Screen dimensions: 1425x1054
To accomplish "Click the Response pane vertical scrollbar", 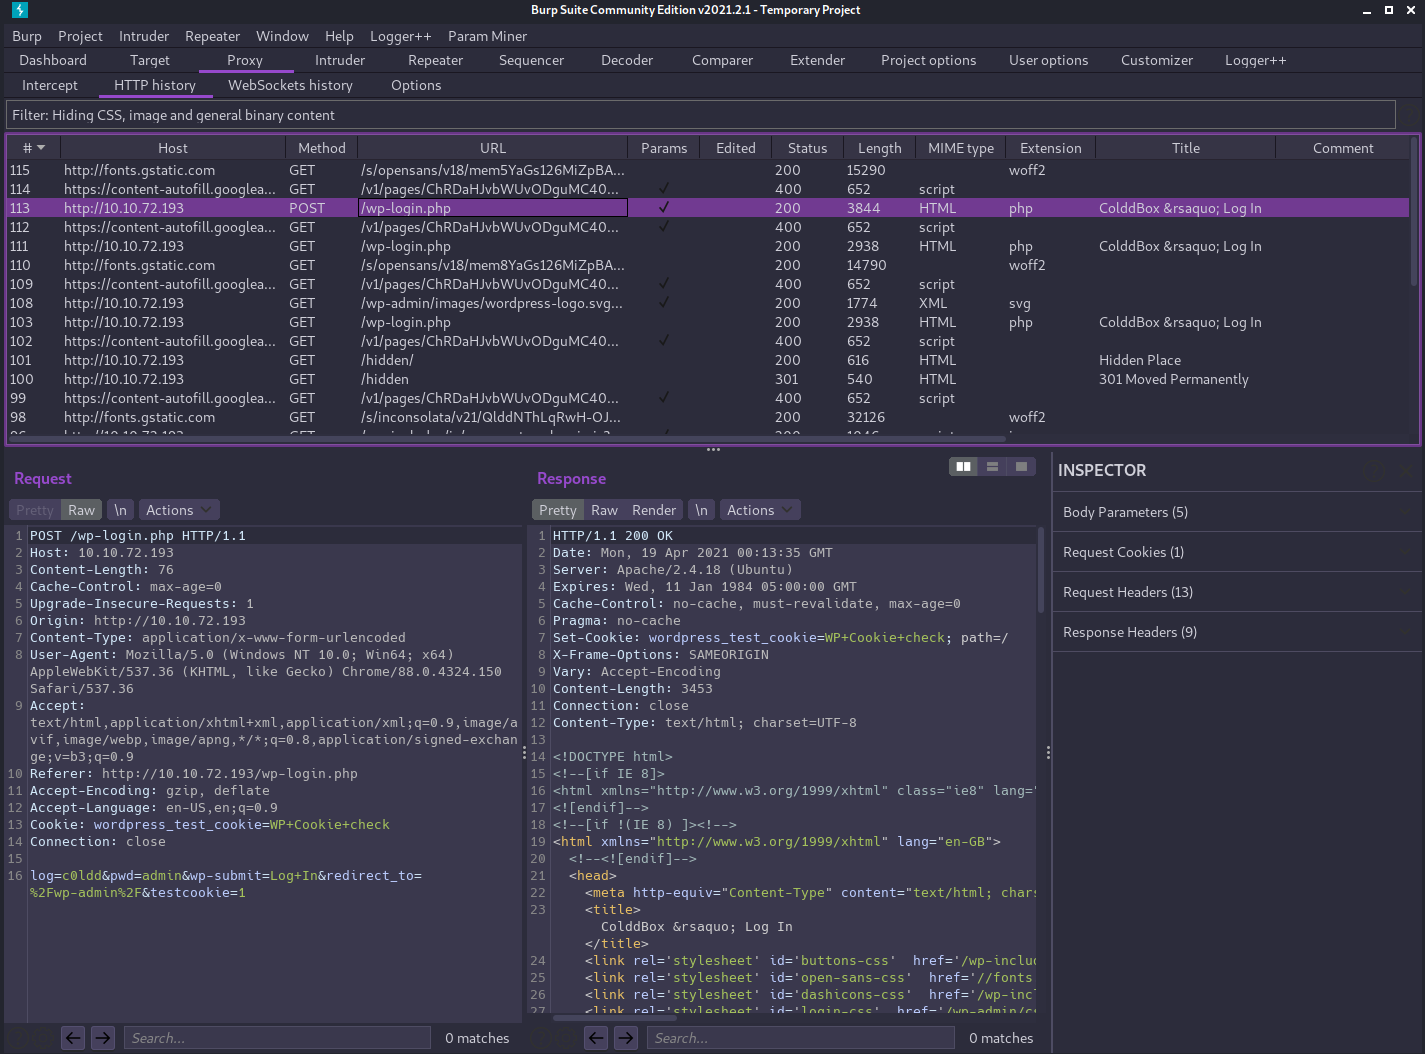I will point(1041,570).
